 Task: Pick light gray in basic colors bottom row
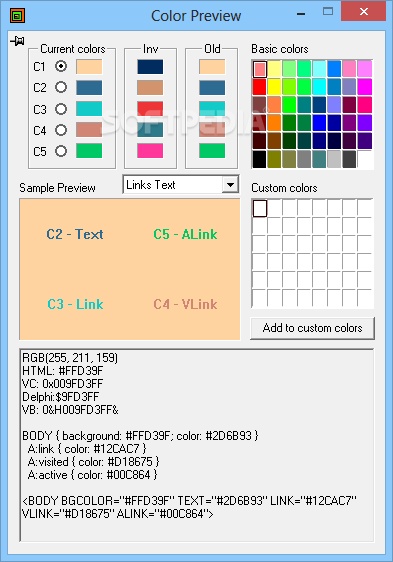pyautogui.click(x=334, y=159)
